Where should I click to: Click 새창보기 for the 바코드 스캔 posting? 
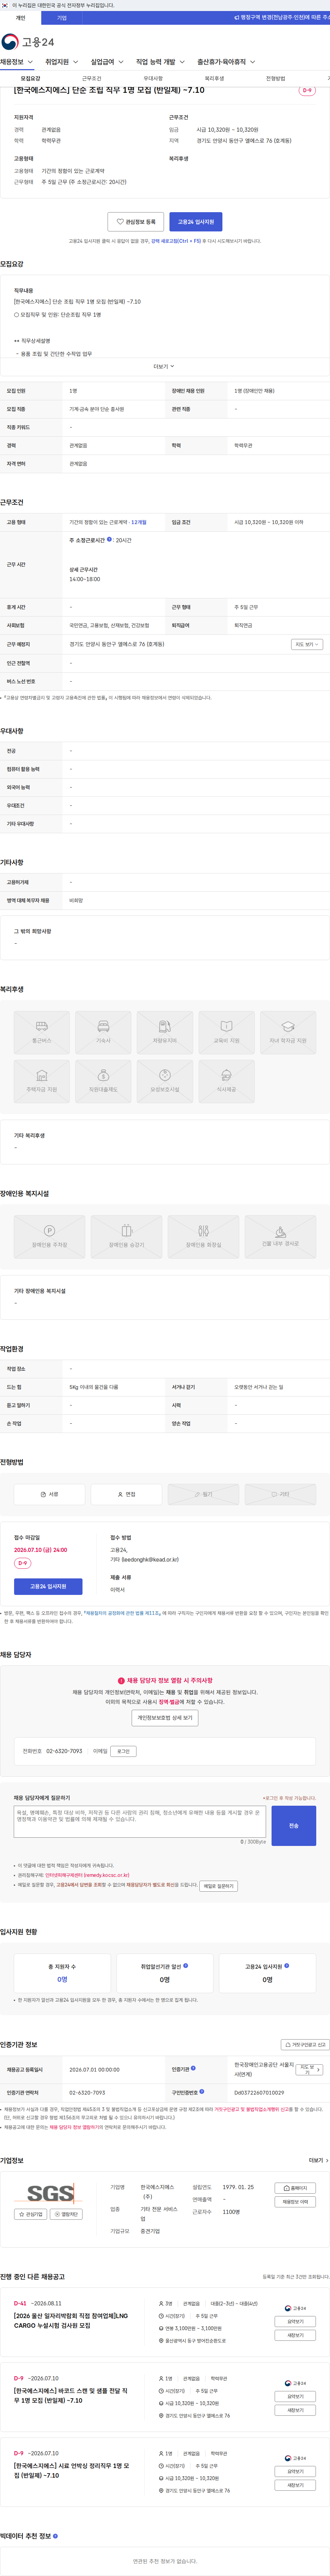[x=295, y=2410]
